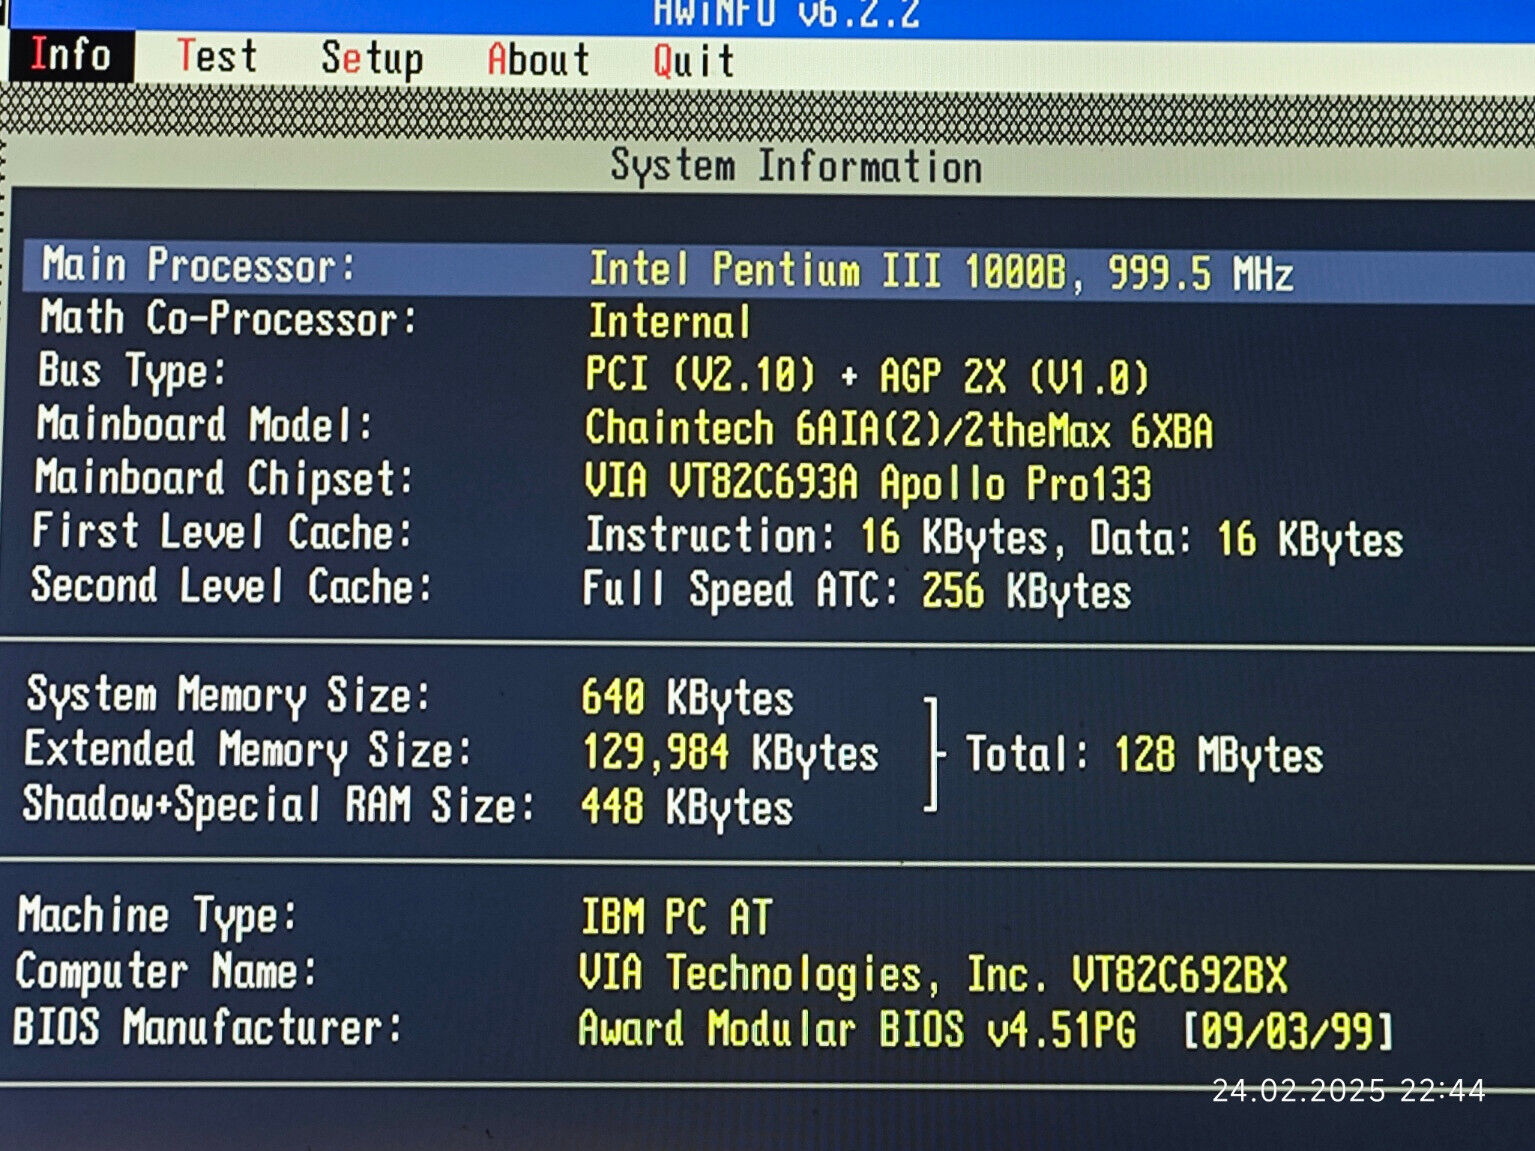Click the 'Total: 128 MBytes' text
This screenshot has width=1535, height=1151.
pos(1144,755)
